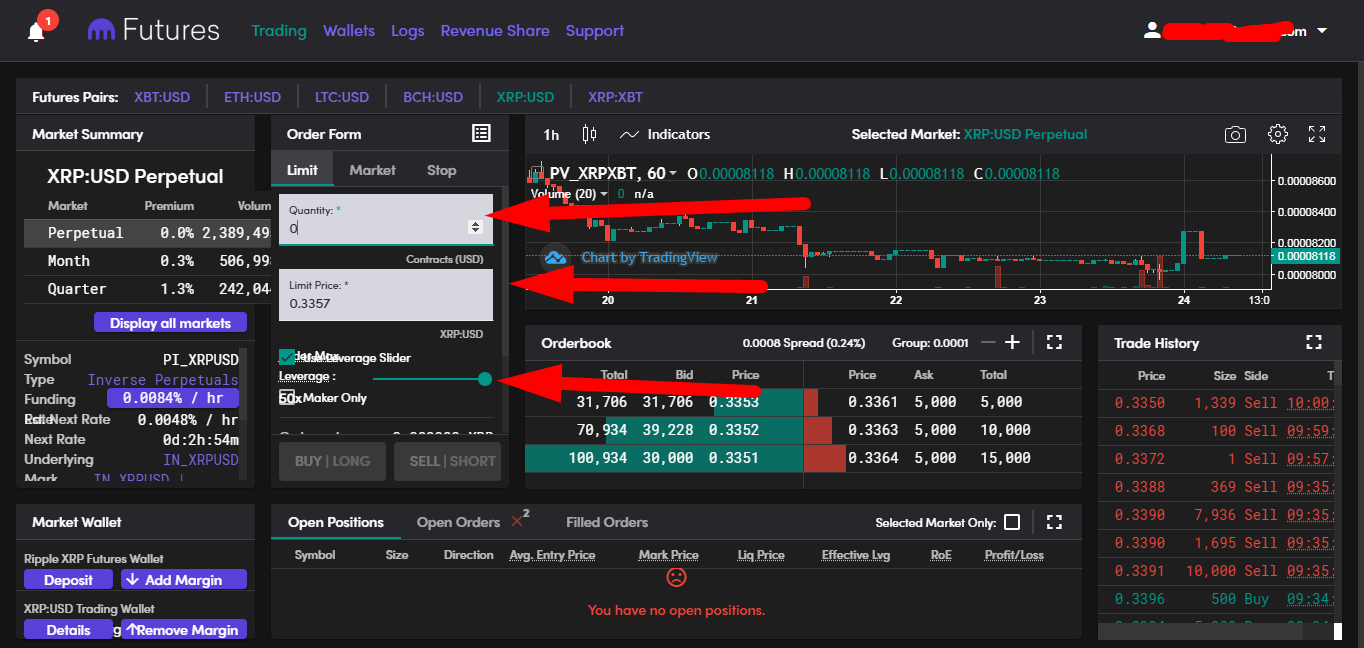Click the Deposit button

click(x=68, y=580)
